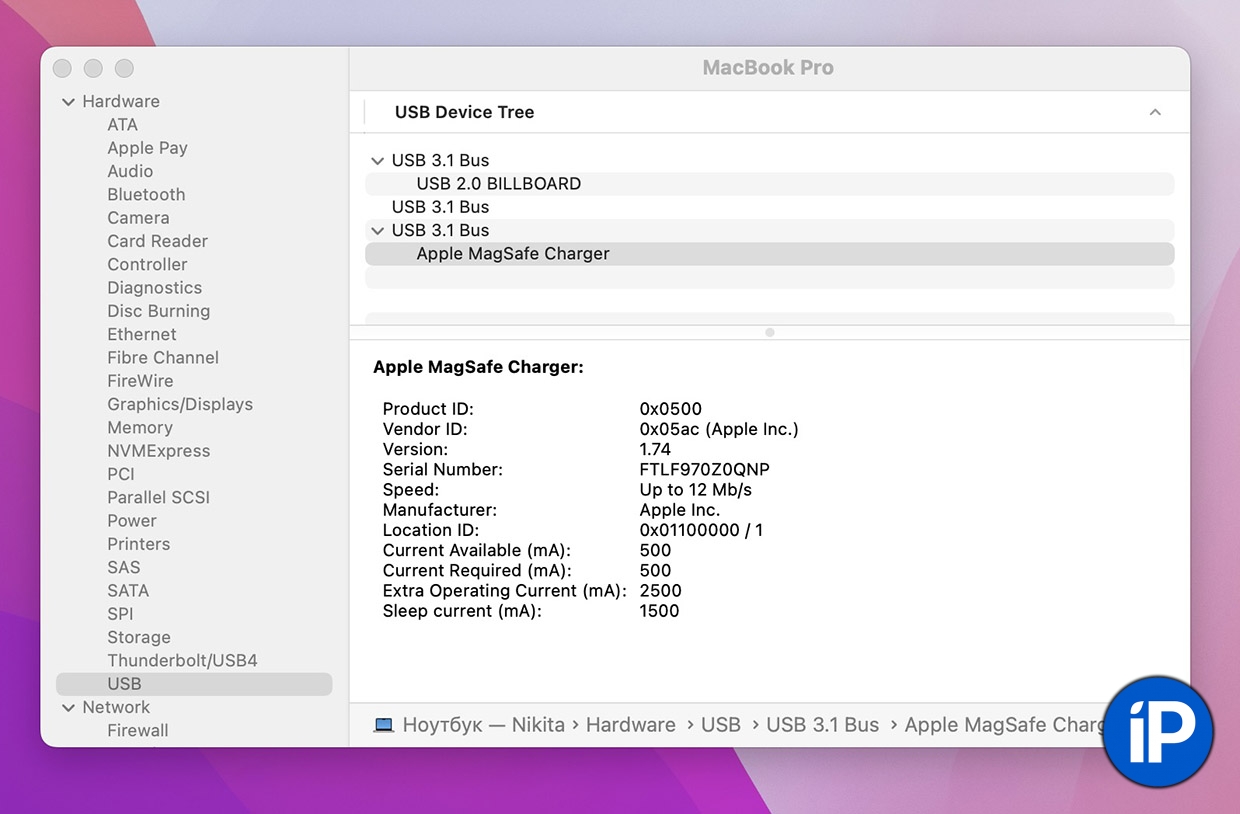Collapse the first USB 3.1 Bus chevron
Viewport: 1240px width, 814px height.
click(x=377, y=161)
